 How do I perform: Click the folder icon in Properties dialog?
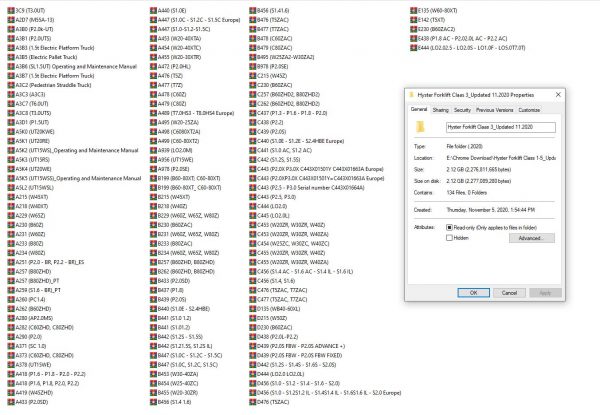tap(420, 127)
